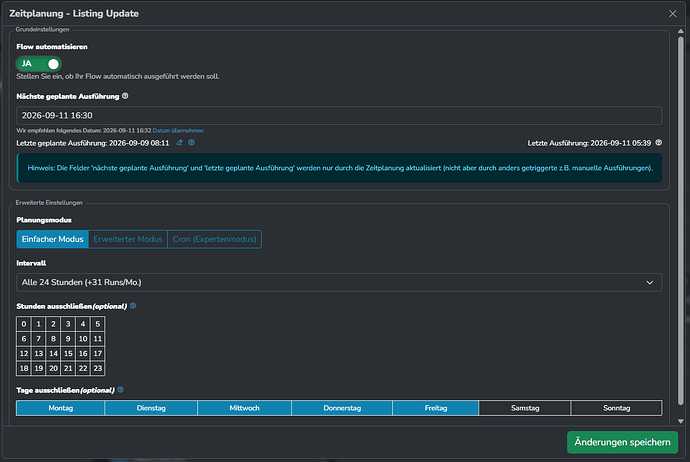Toggle the Flow automatisieren JA switch
The image size is (690, 462).
pyautogui.click(x=39, y=64)
